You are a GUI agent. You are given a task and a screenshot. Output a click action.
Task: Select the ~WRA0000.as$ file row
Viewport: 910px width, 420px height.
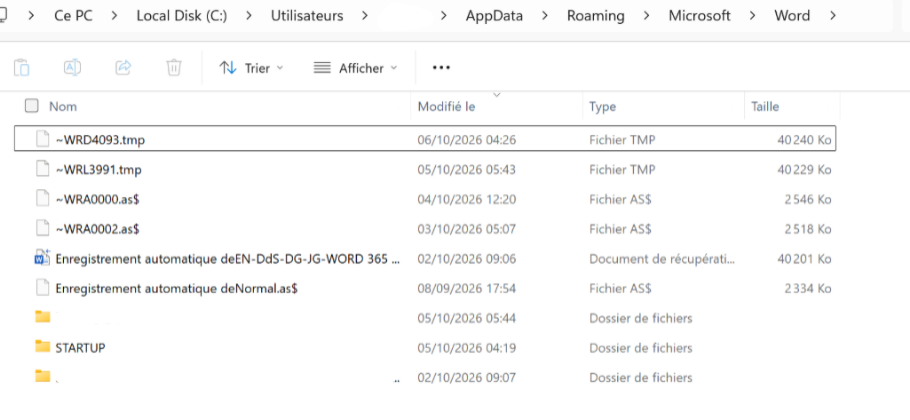click(x=425, y=200)
